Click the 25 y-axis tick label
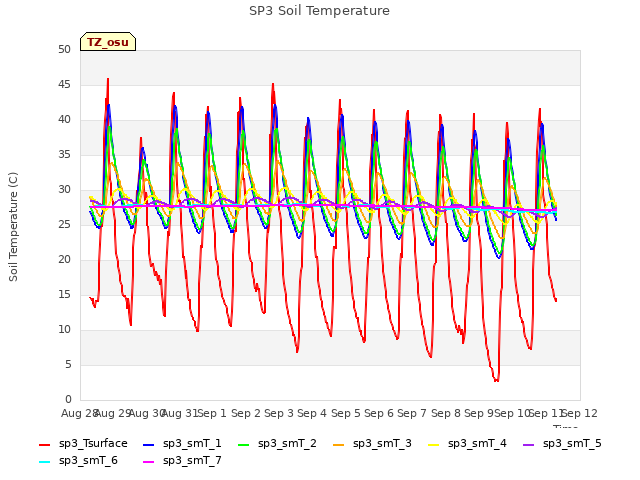 [x=64, y=224]
